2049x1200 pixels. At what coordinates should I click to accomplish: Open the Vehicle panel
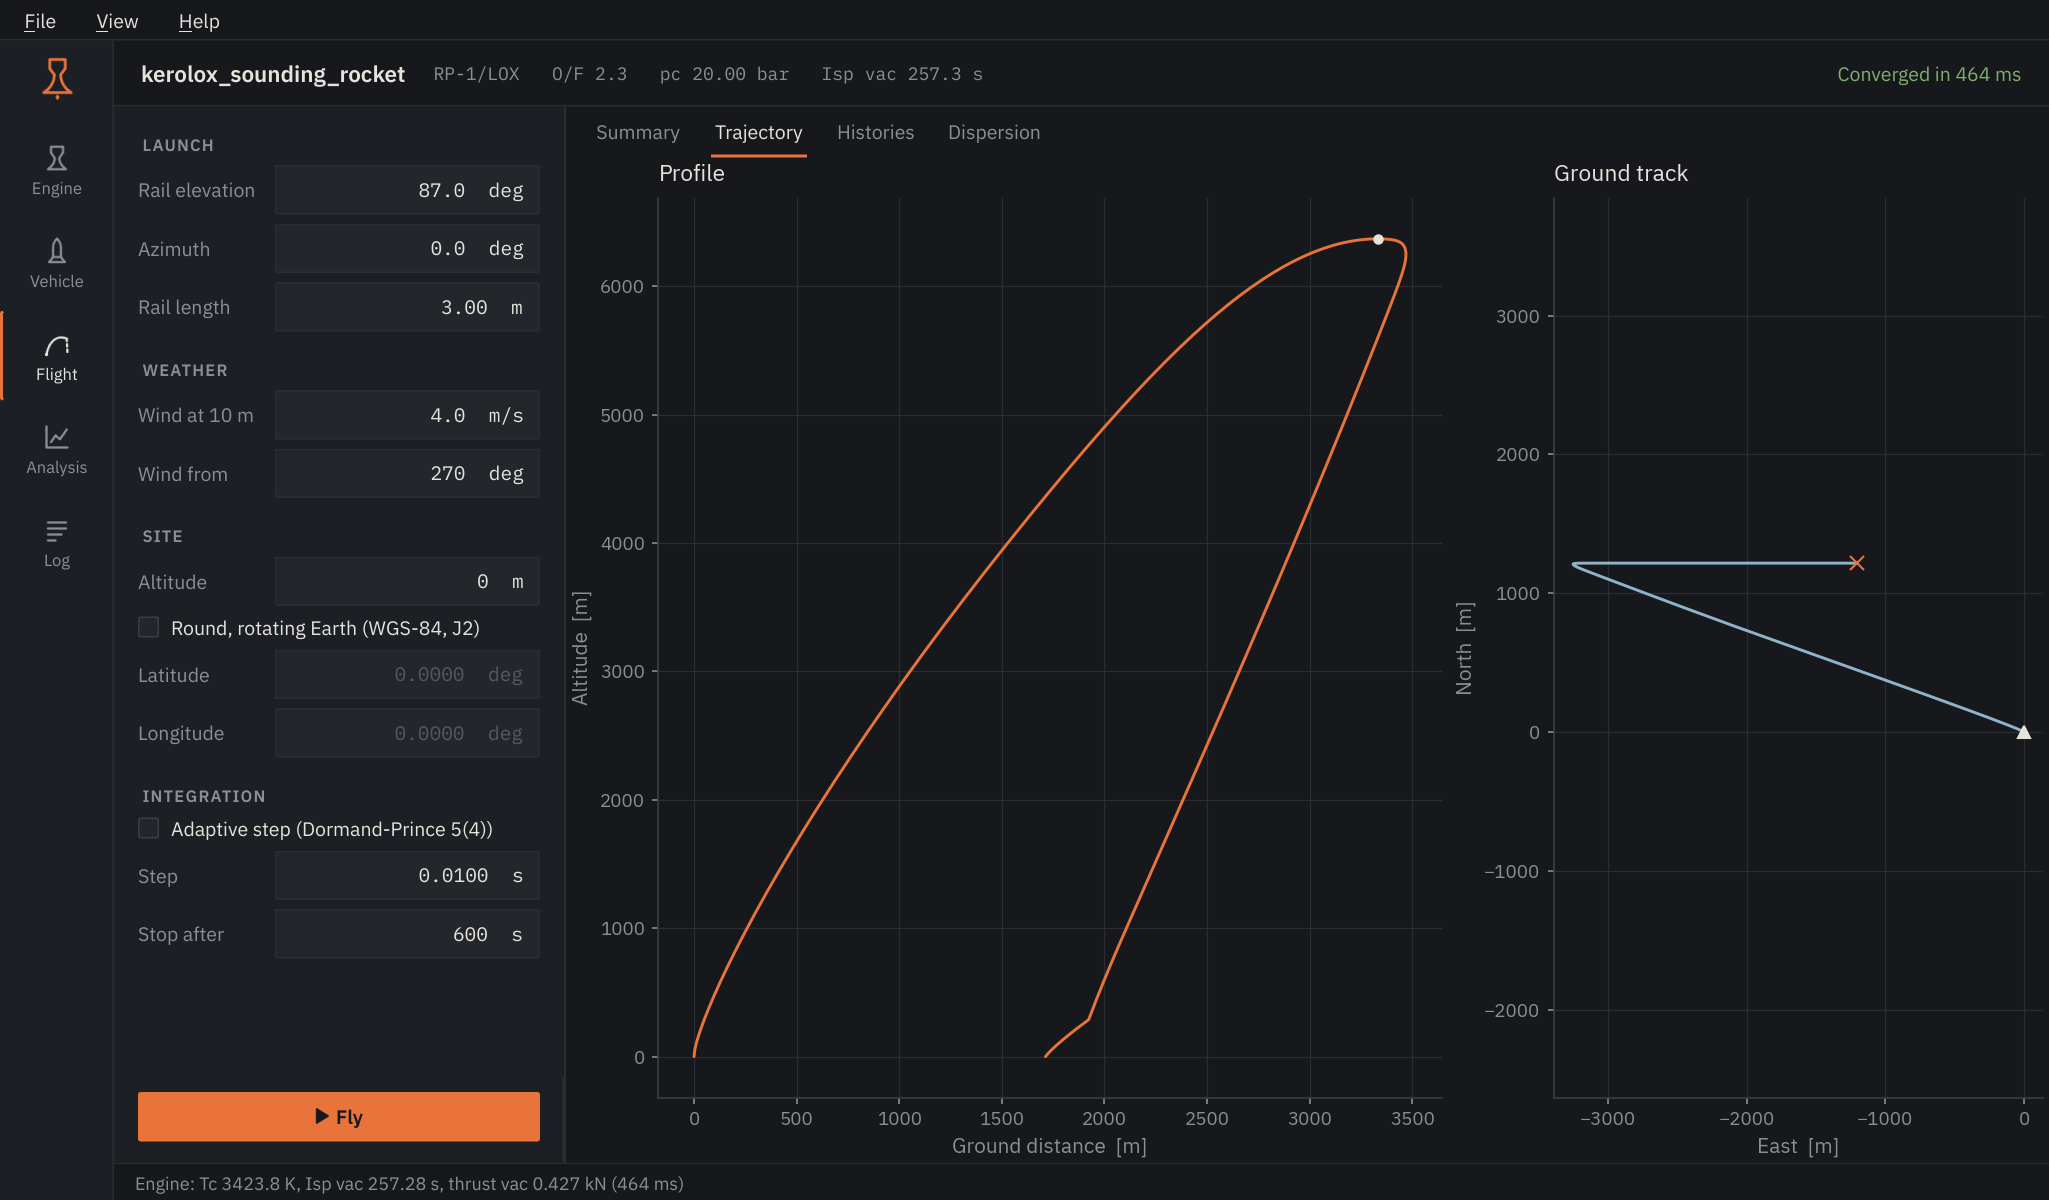click(x=57, y=264)
